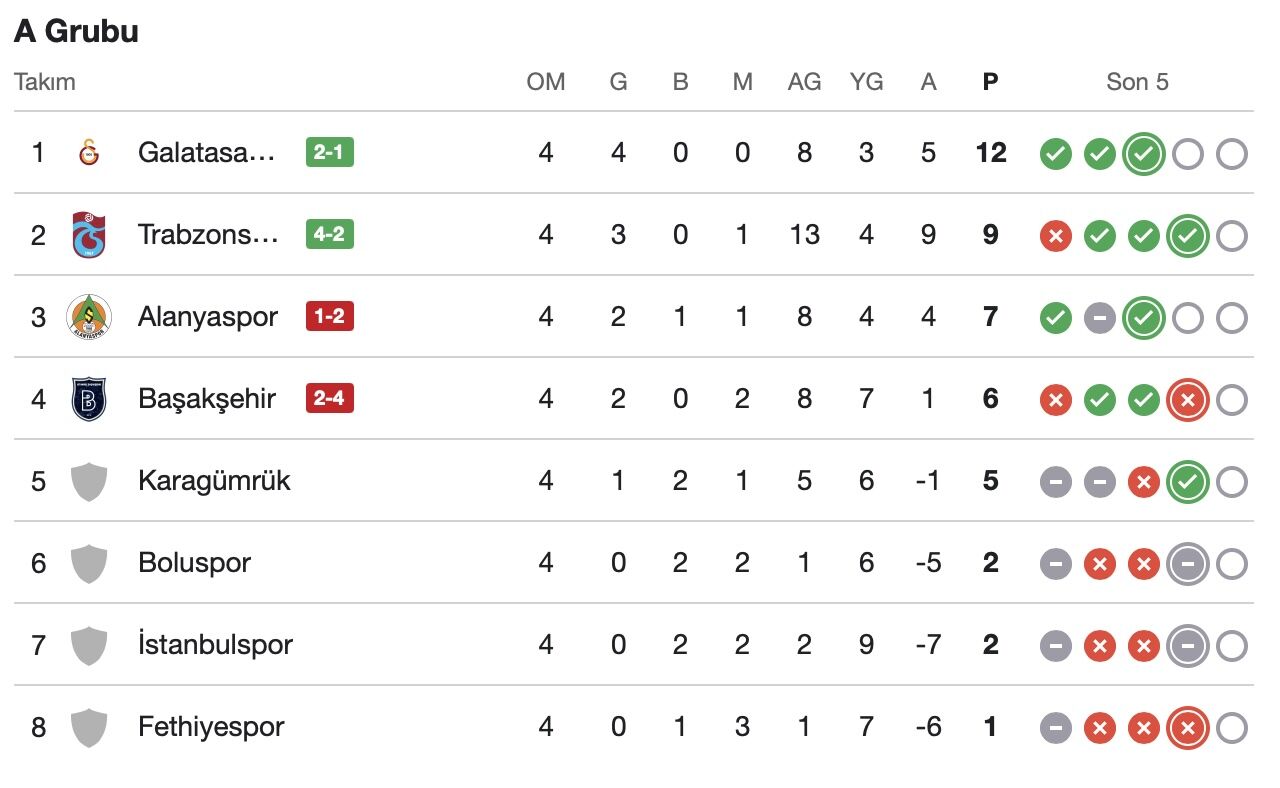
Task: Open Trabzonspor's green 4-2 score badge
Action: pyautogui.click(x=330, y=235)
